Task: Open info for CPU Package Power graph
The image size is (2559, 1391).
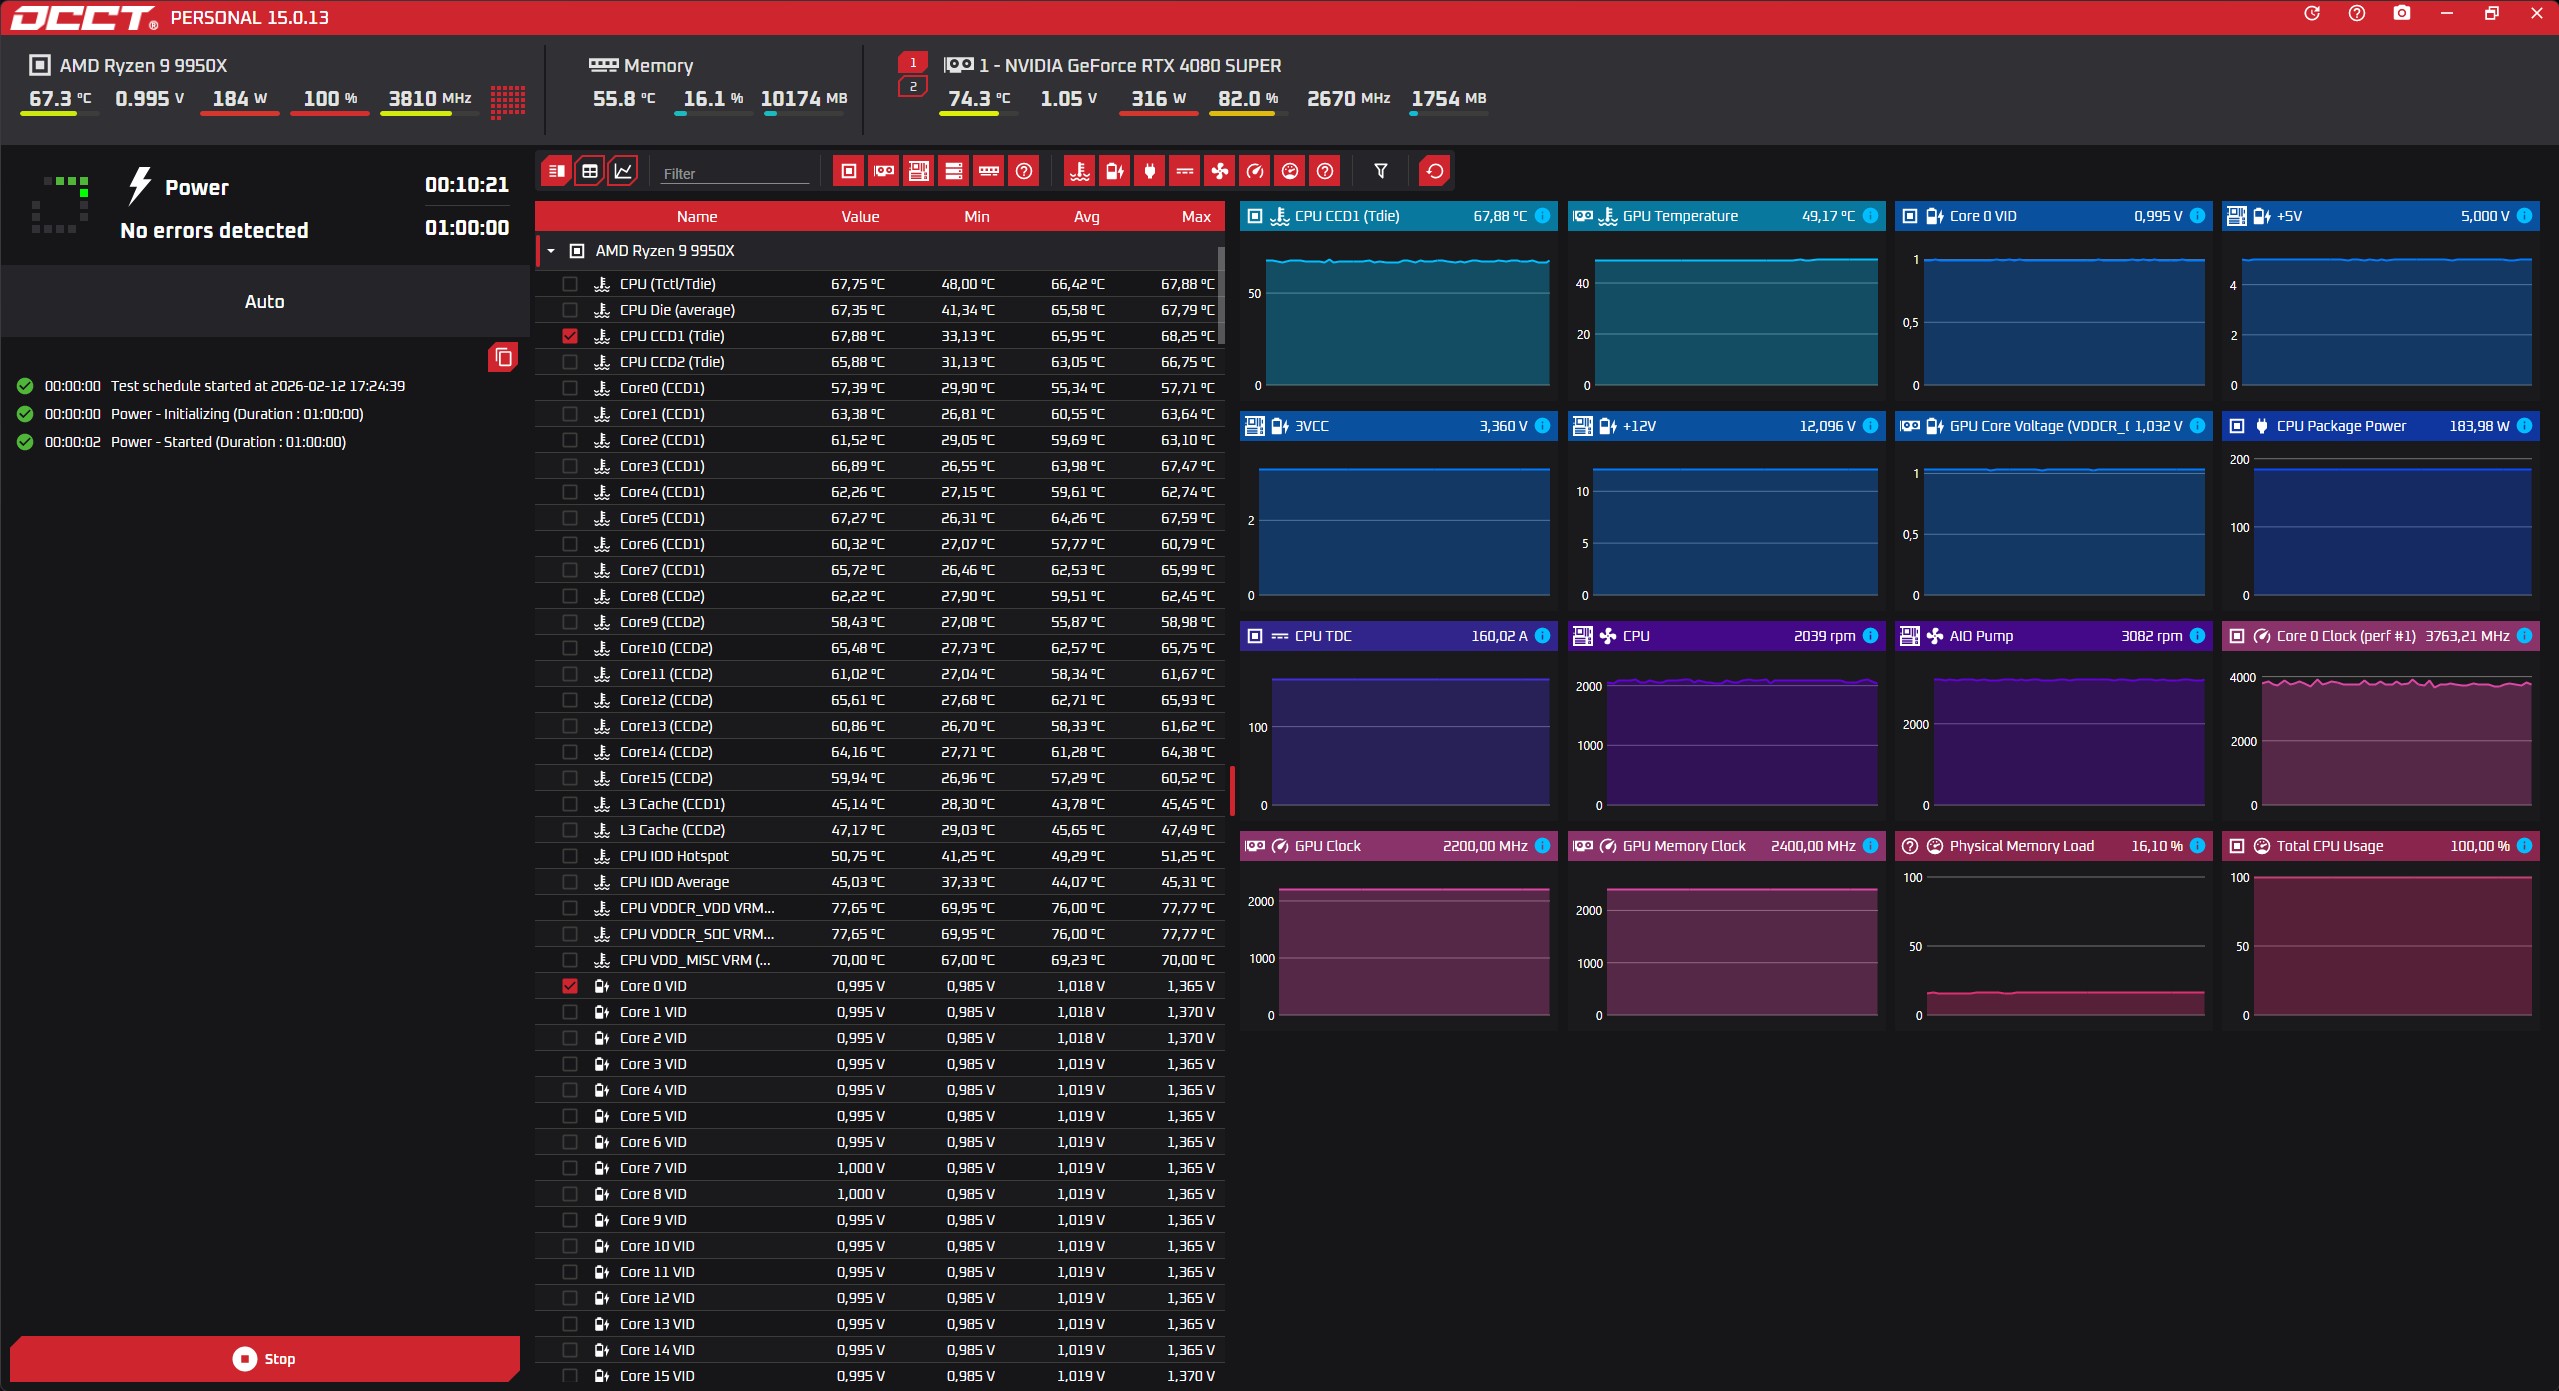Action: coord(2524,426)
